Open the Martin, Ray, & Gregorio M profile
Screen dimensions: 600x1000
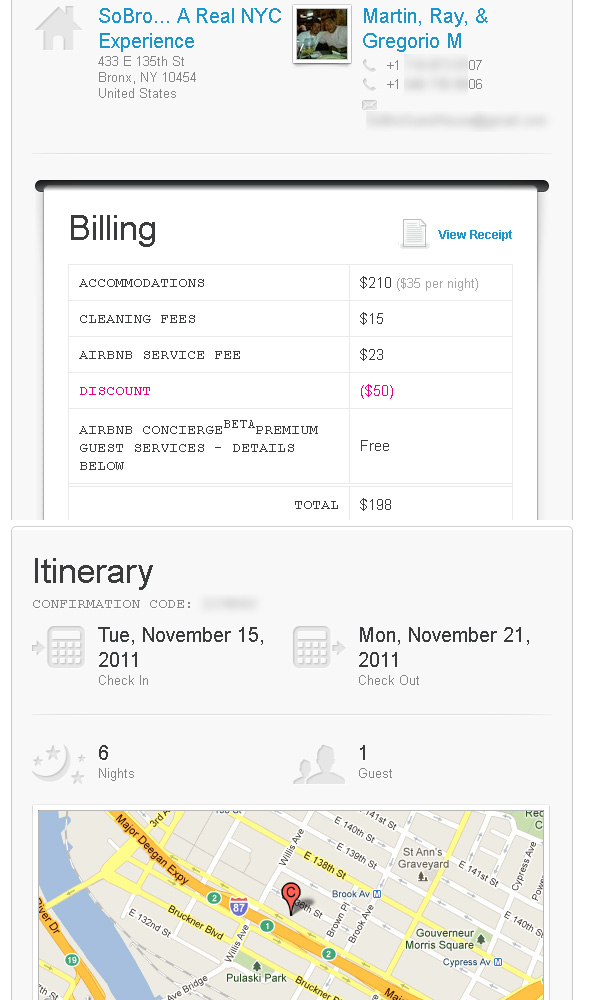click(x=425, y=28)
